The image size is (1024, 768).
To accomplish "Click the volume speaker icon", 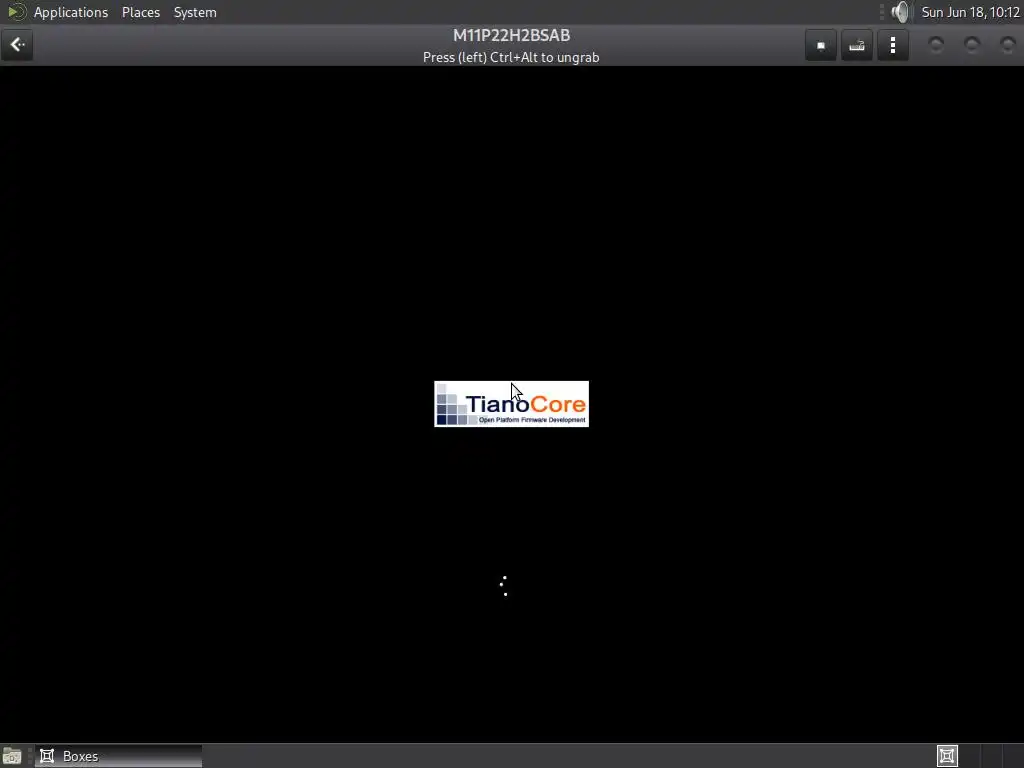I will point(901,12).
